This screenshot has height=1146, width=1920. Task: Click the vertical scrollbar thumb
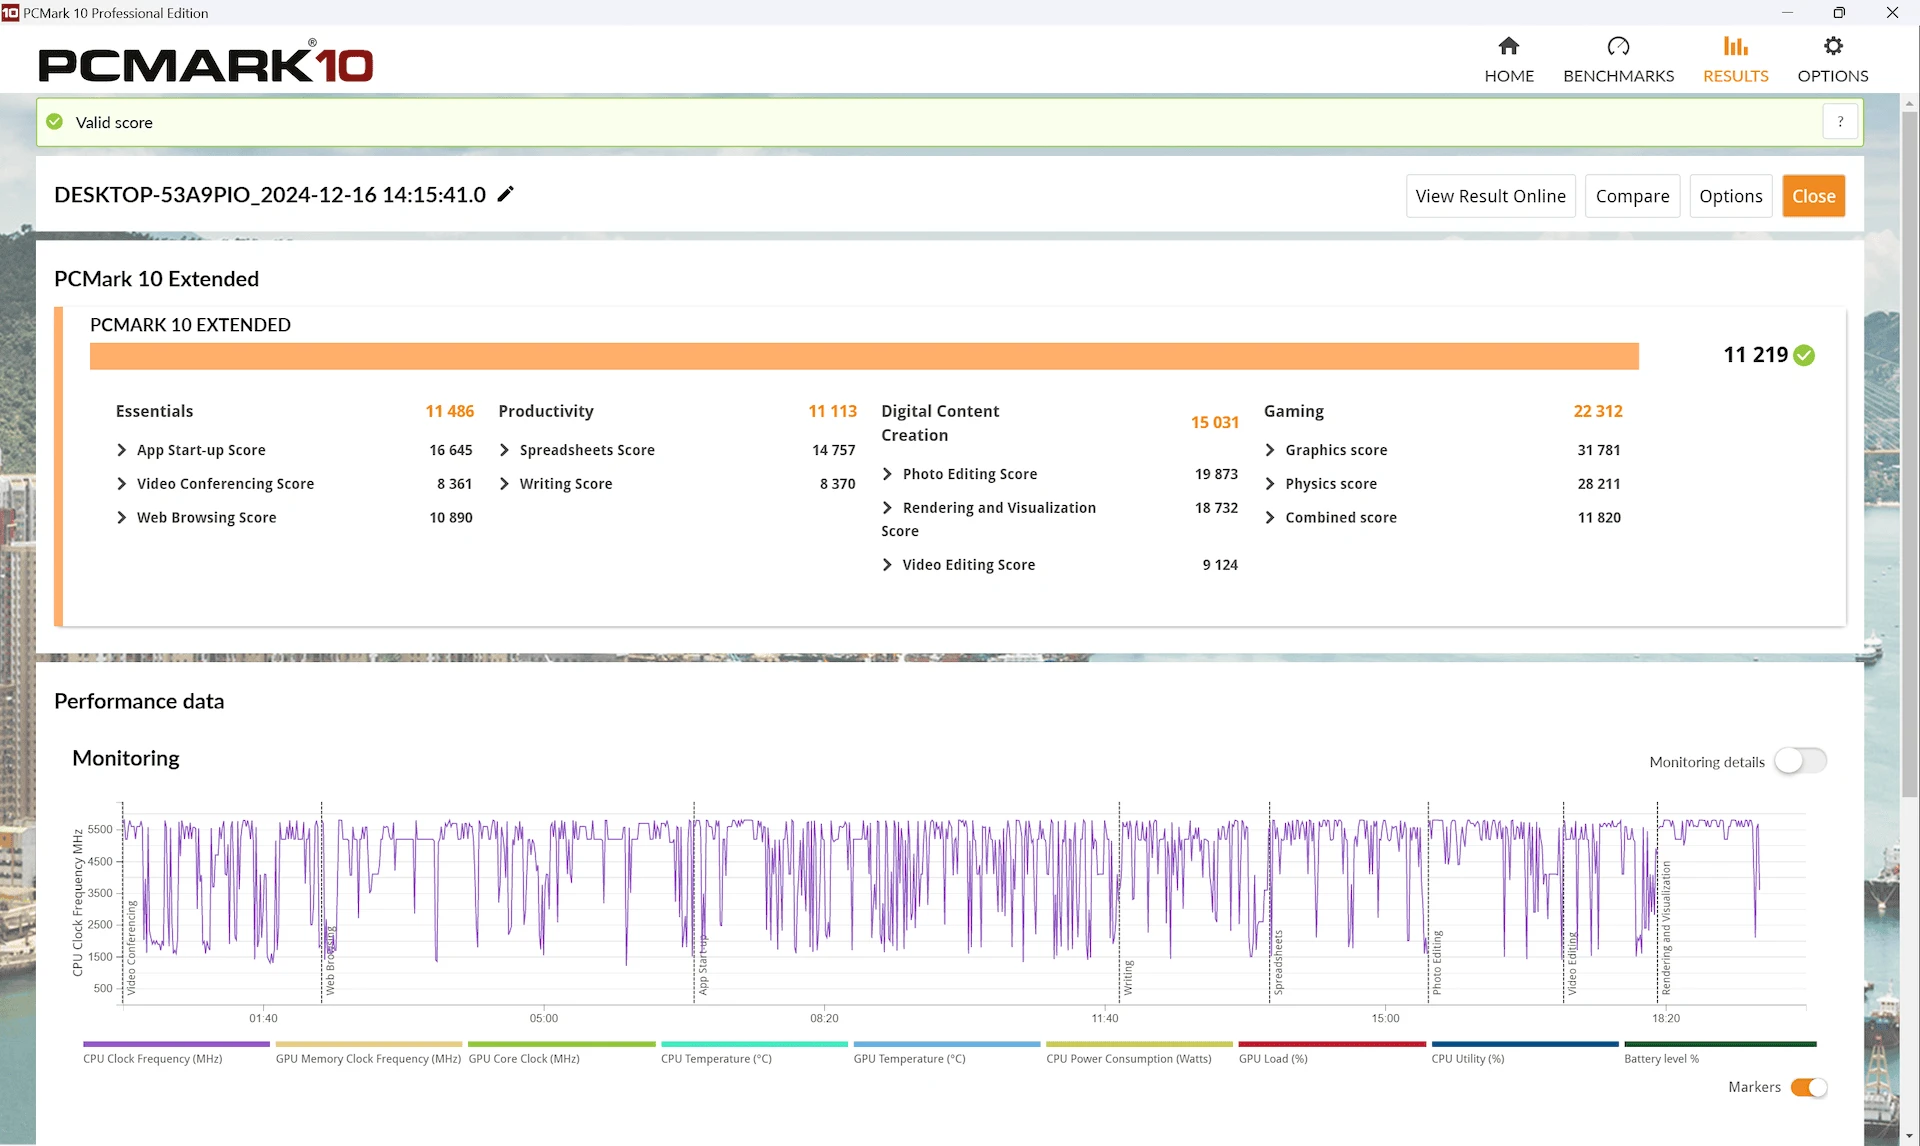pos(1909,455)
